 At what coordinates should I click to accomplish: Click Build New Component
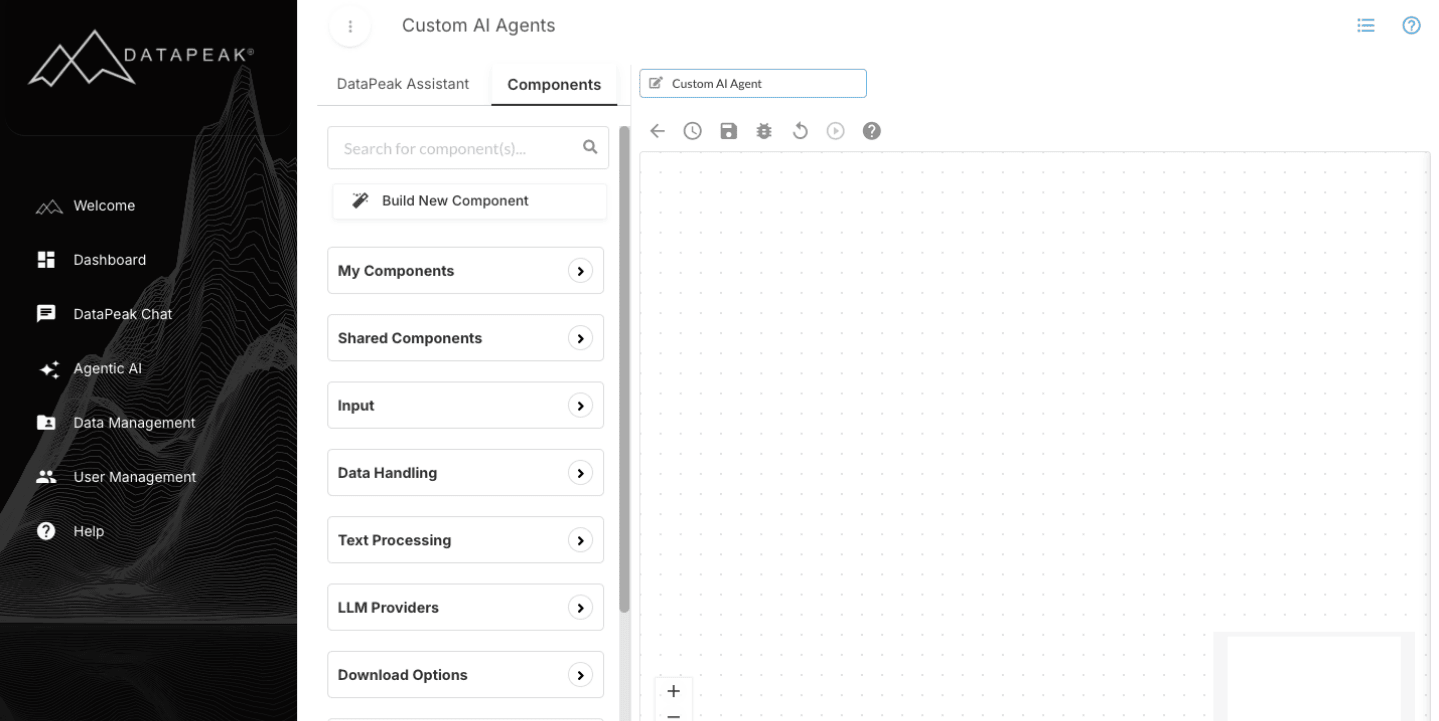(x=468, y=200)
